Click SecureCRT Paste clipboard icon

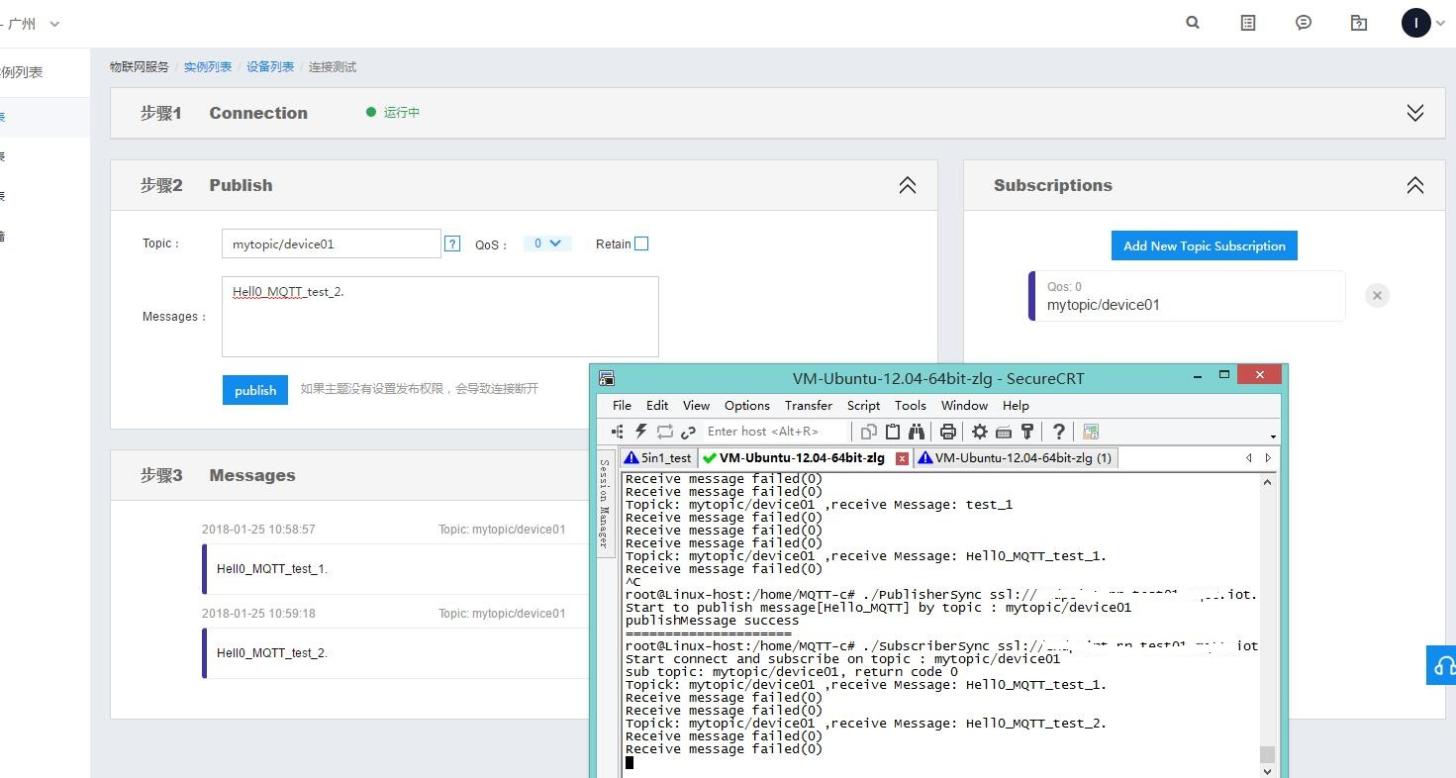click(892, 431)
